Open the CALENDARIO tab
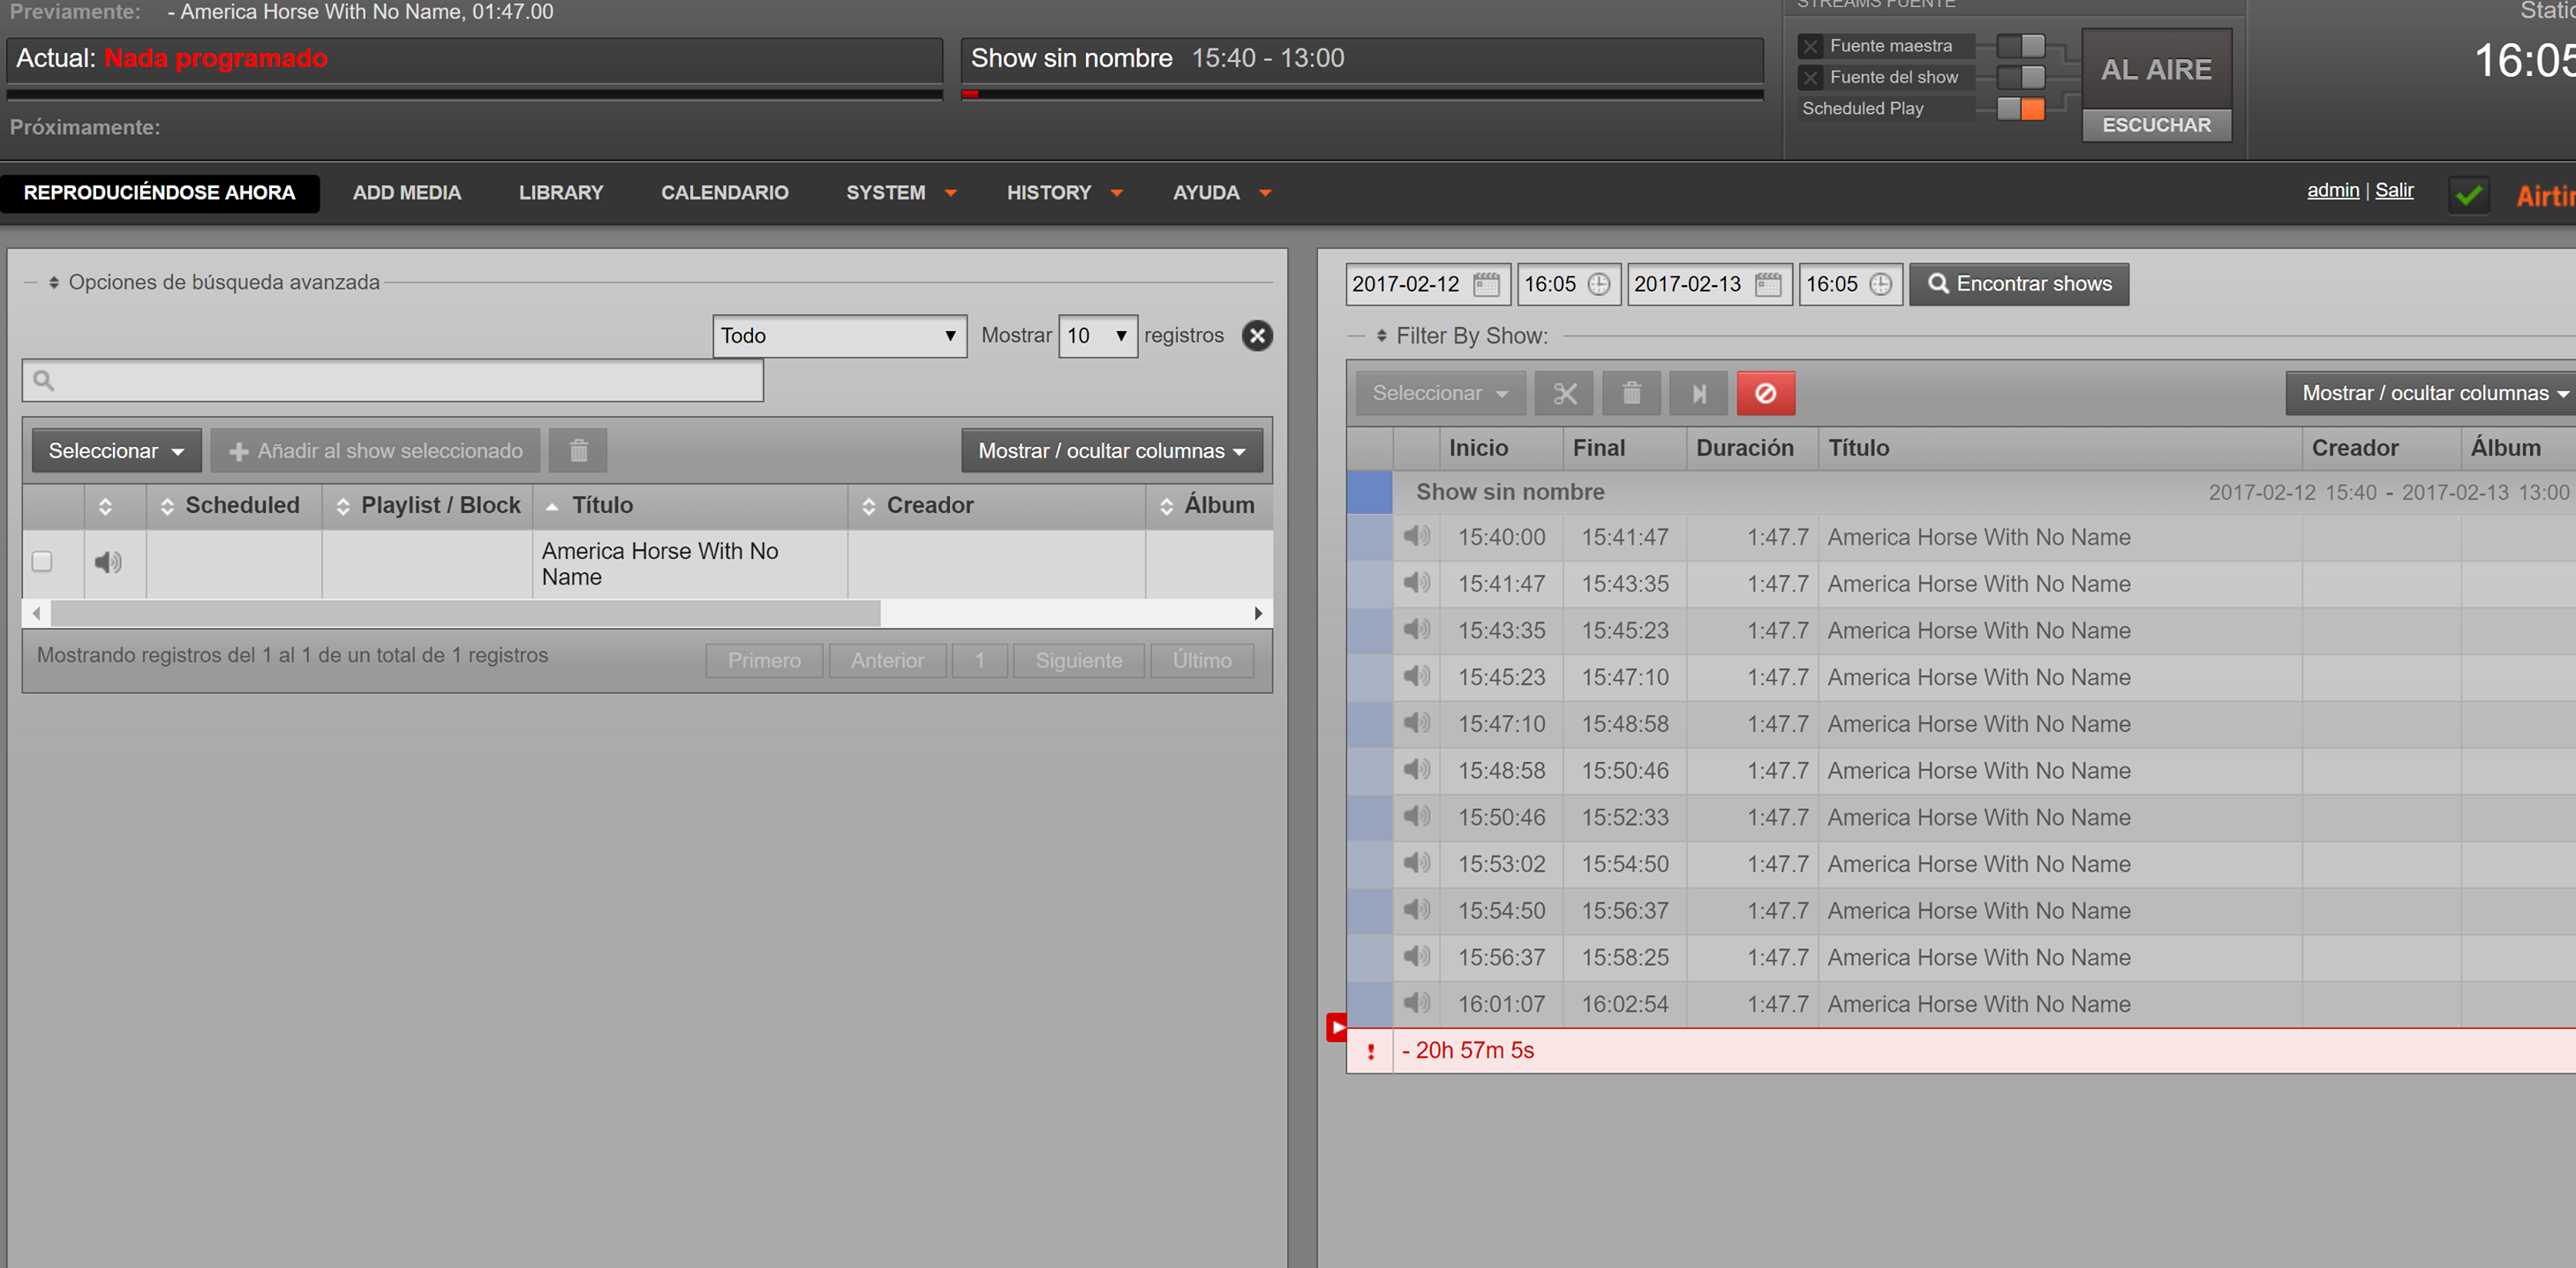This screenshot has height=1268, width=2576. pyautogui.click(x=724, y=193)
